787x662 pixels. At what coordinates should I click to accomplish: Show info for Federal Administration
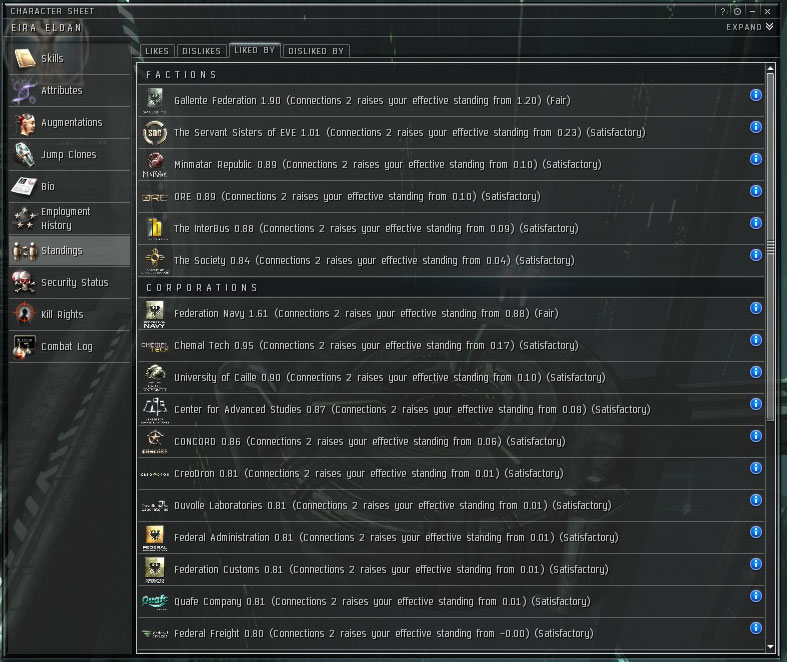[x=756, y=532]
